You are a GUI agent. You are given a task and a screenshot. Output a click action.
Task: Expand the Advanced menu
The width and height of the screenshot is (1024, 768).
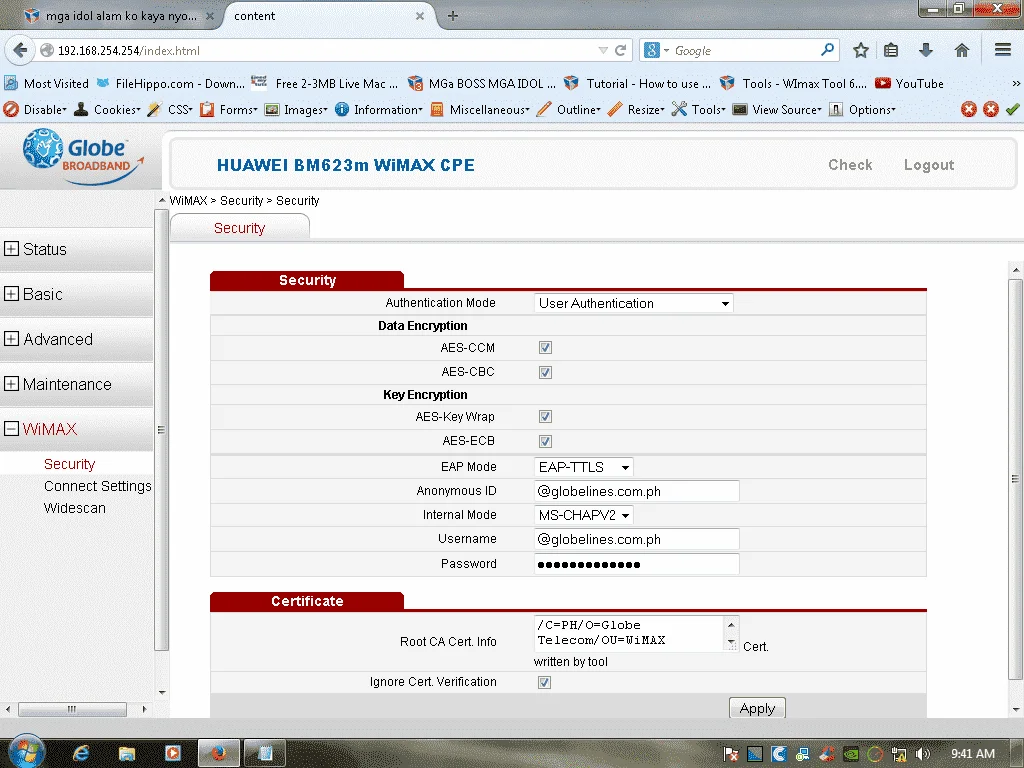click(x=48, y=339)
